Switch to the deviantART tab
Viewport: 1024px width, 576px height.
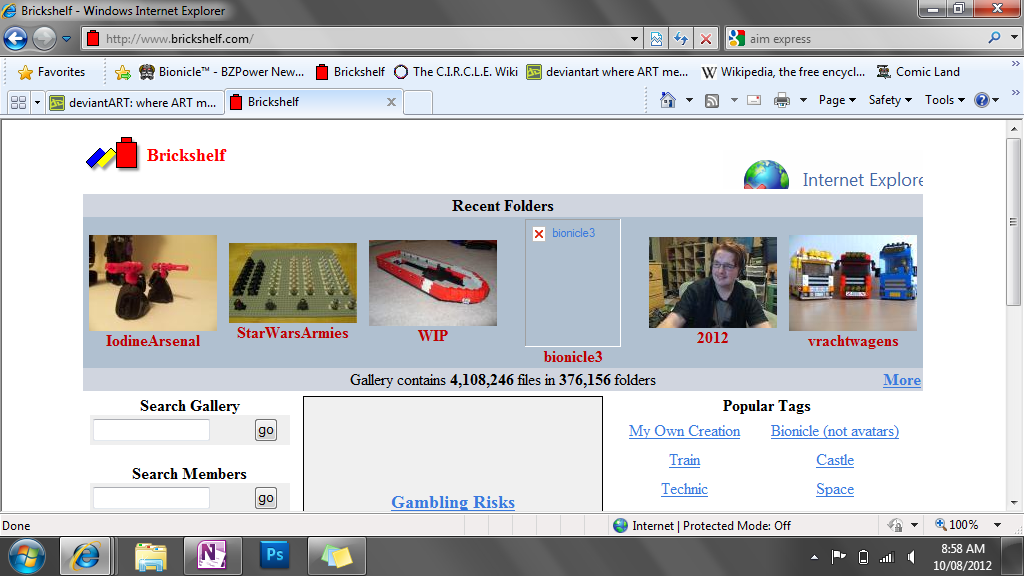(x=135, y=103)
